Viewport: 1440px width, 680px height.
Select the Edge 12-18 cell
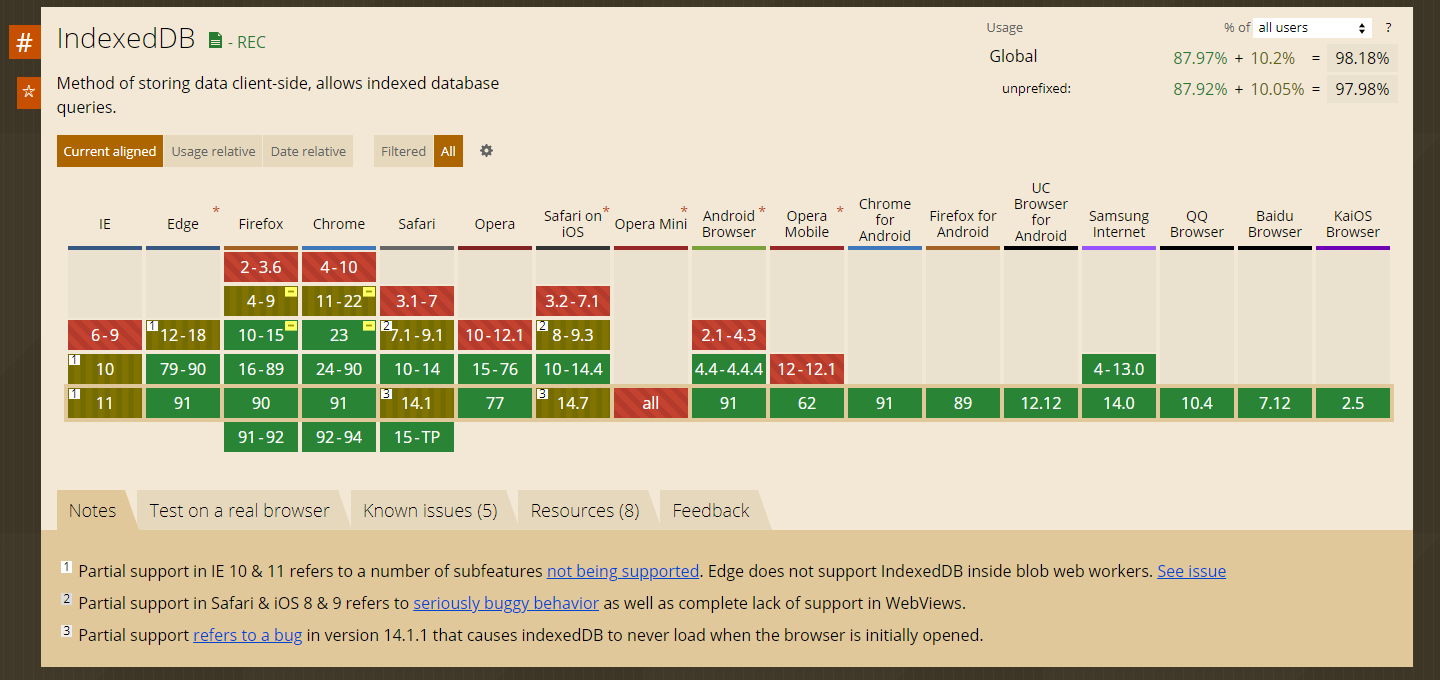183,335
